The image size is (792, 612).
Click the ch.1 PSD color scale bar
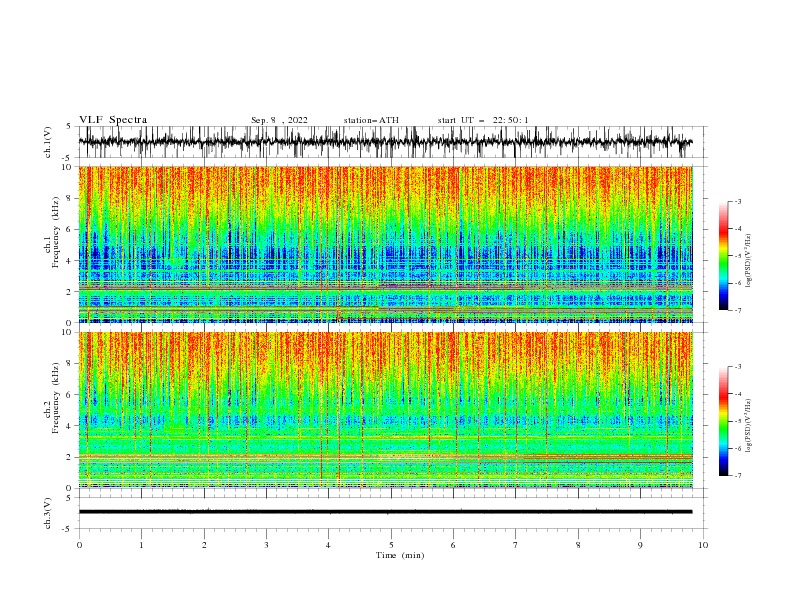coord(723,256)
